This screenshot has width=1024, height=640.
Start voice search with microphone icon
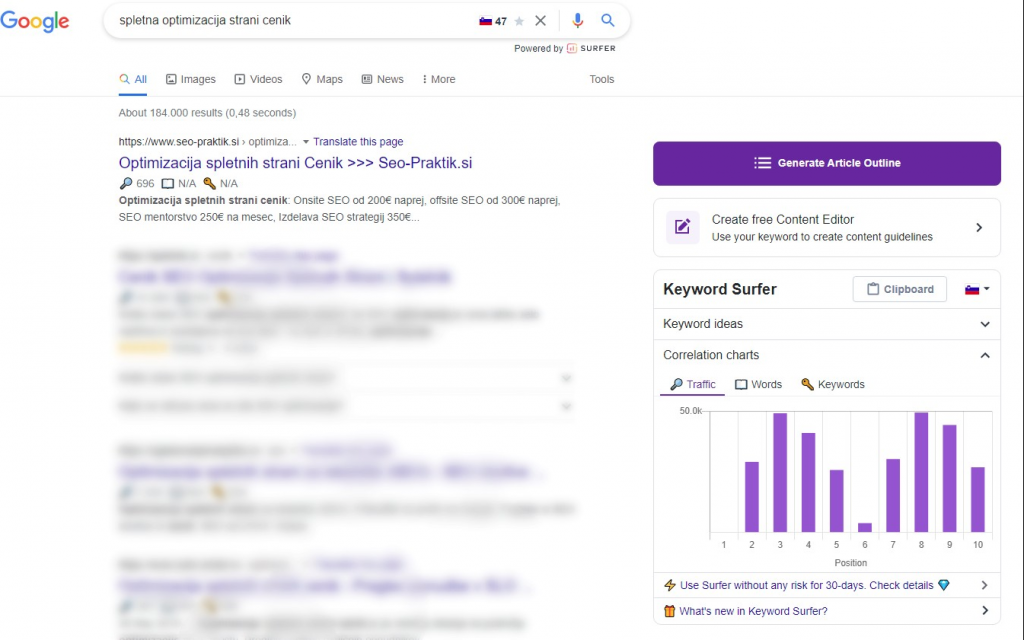(577, 21)
